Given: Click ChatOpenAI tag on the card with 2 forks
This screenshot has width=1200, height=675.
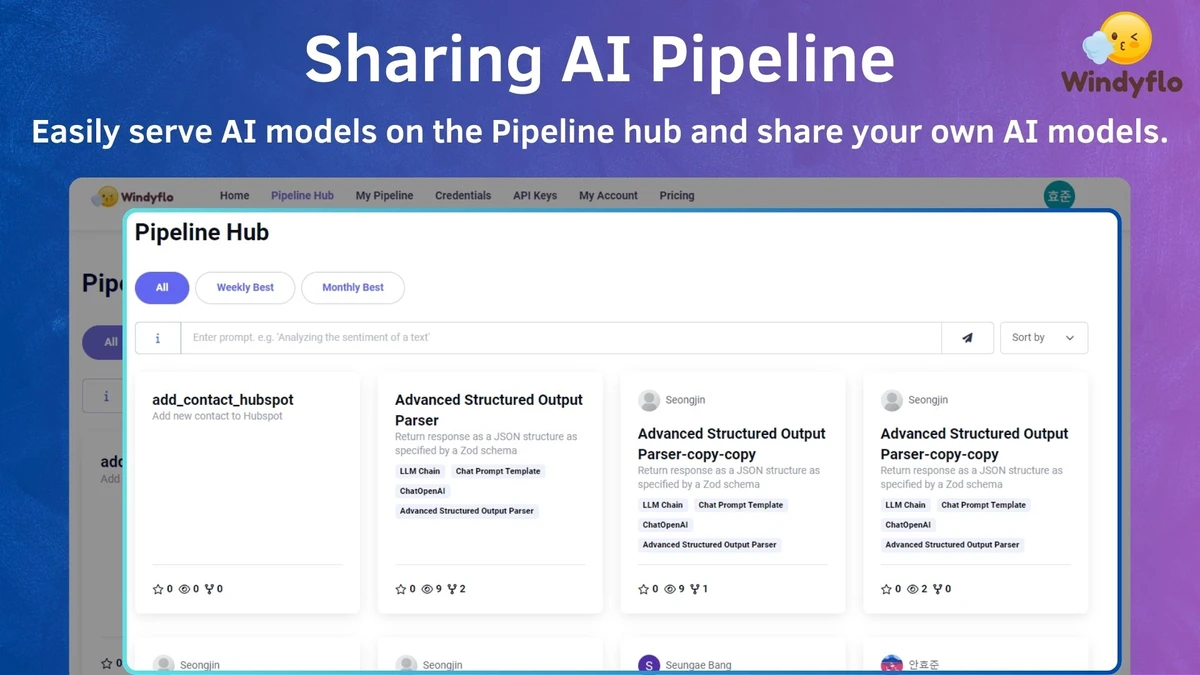Looking at the screenshot, I should tap(423, 491).
